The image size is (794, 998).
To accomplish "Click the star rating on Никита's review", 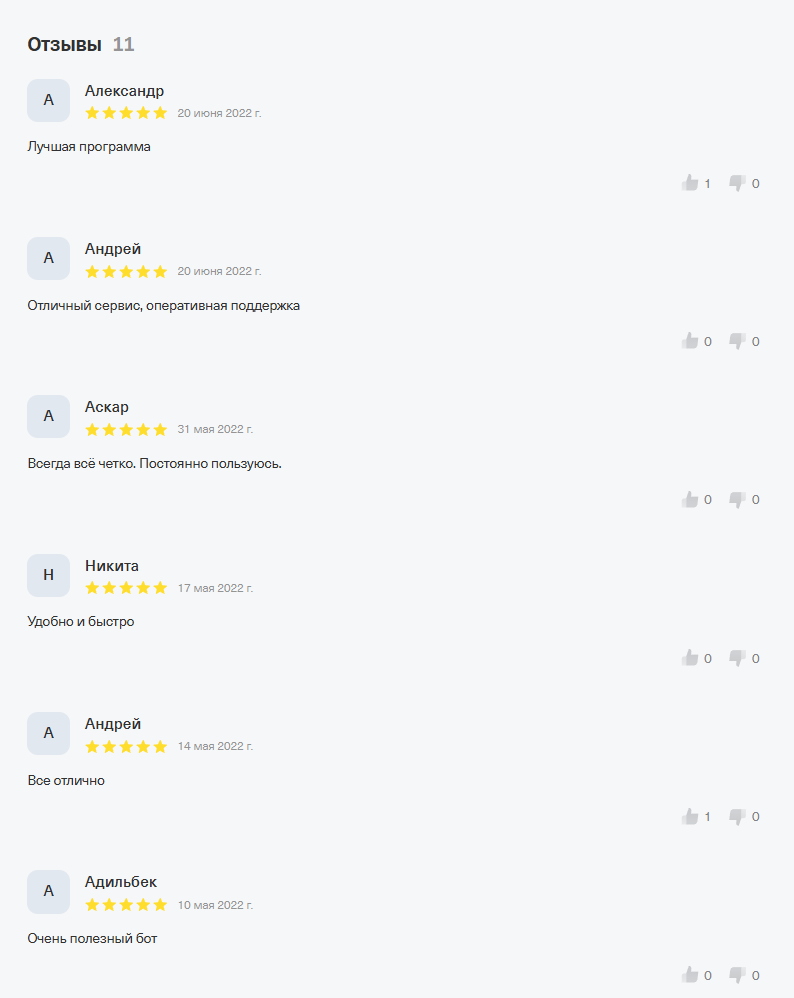I will pos(126,588).
